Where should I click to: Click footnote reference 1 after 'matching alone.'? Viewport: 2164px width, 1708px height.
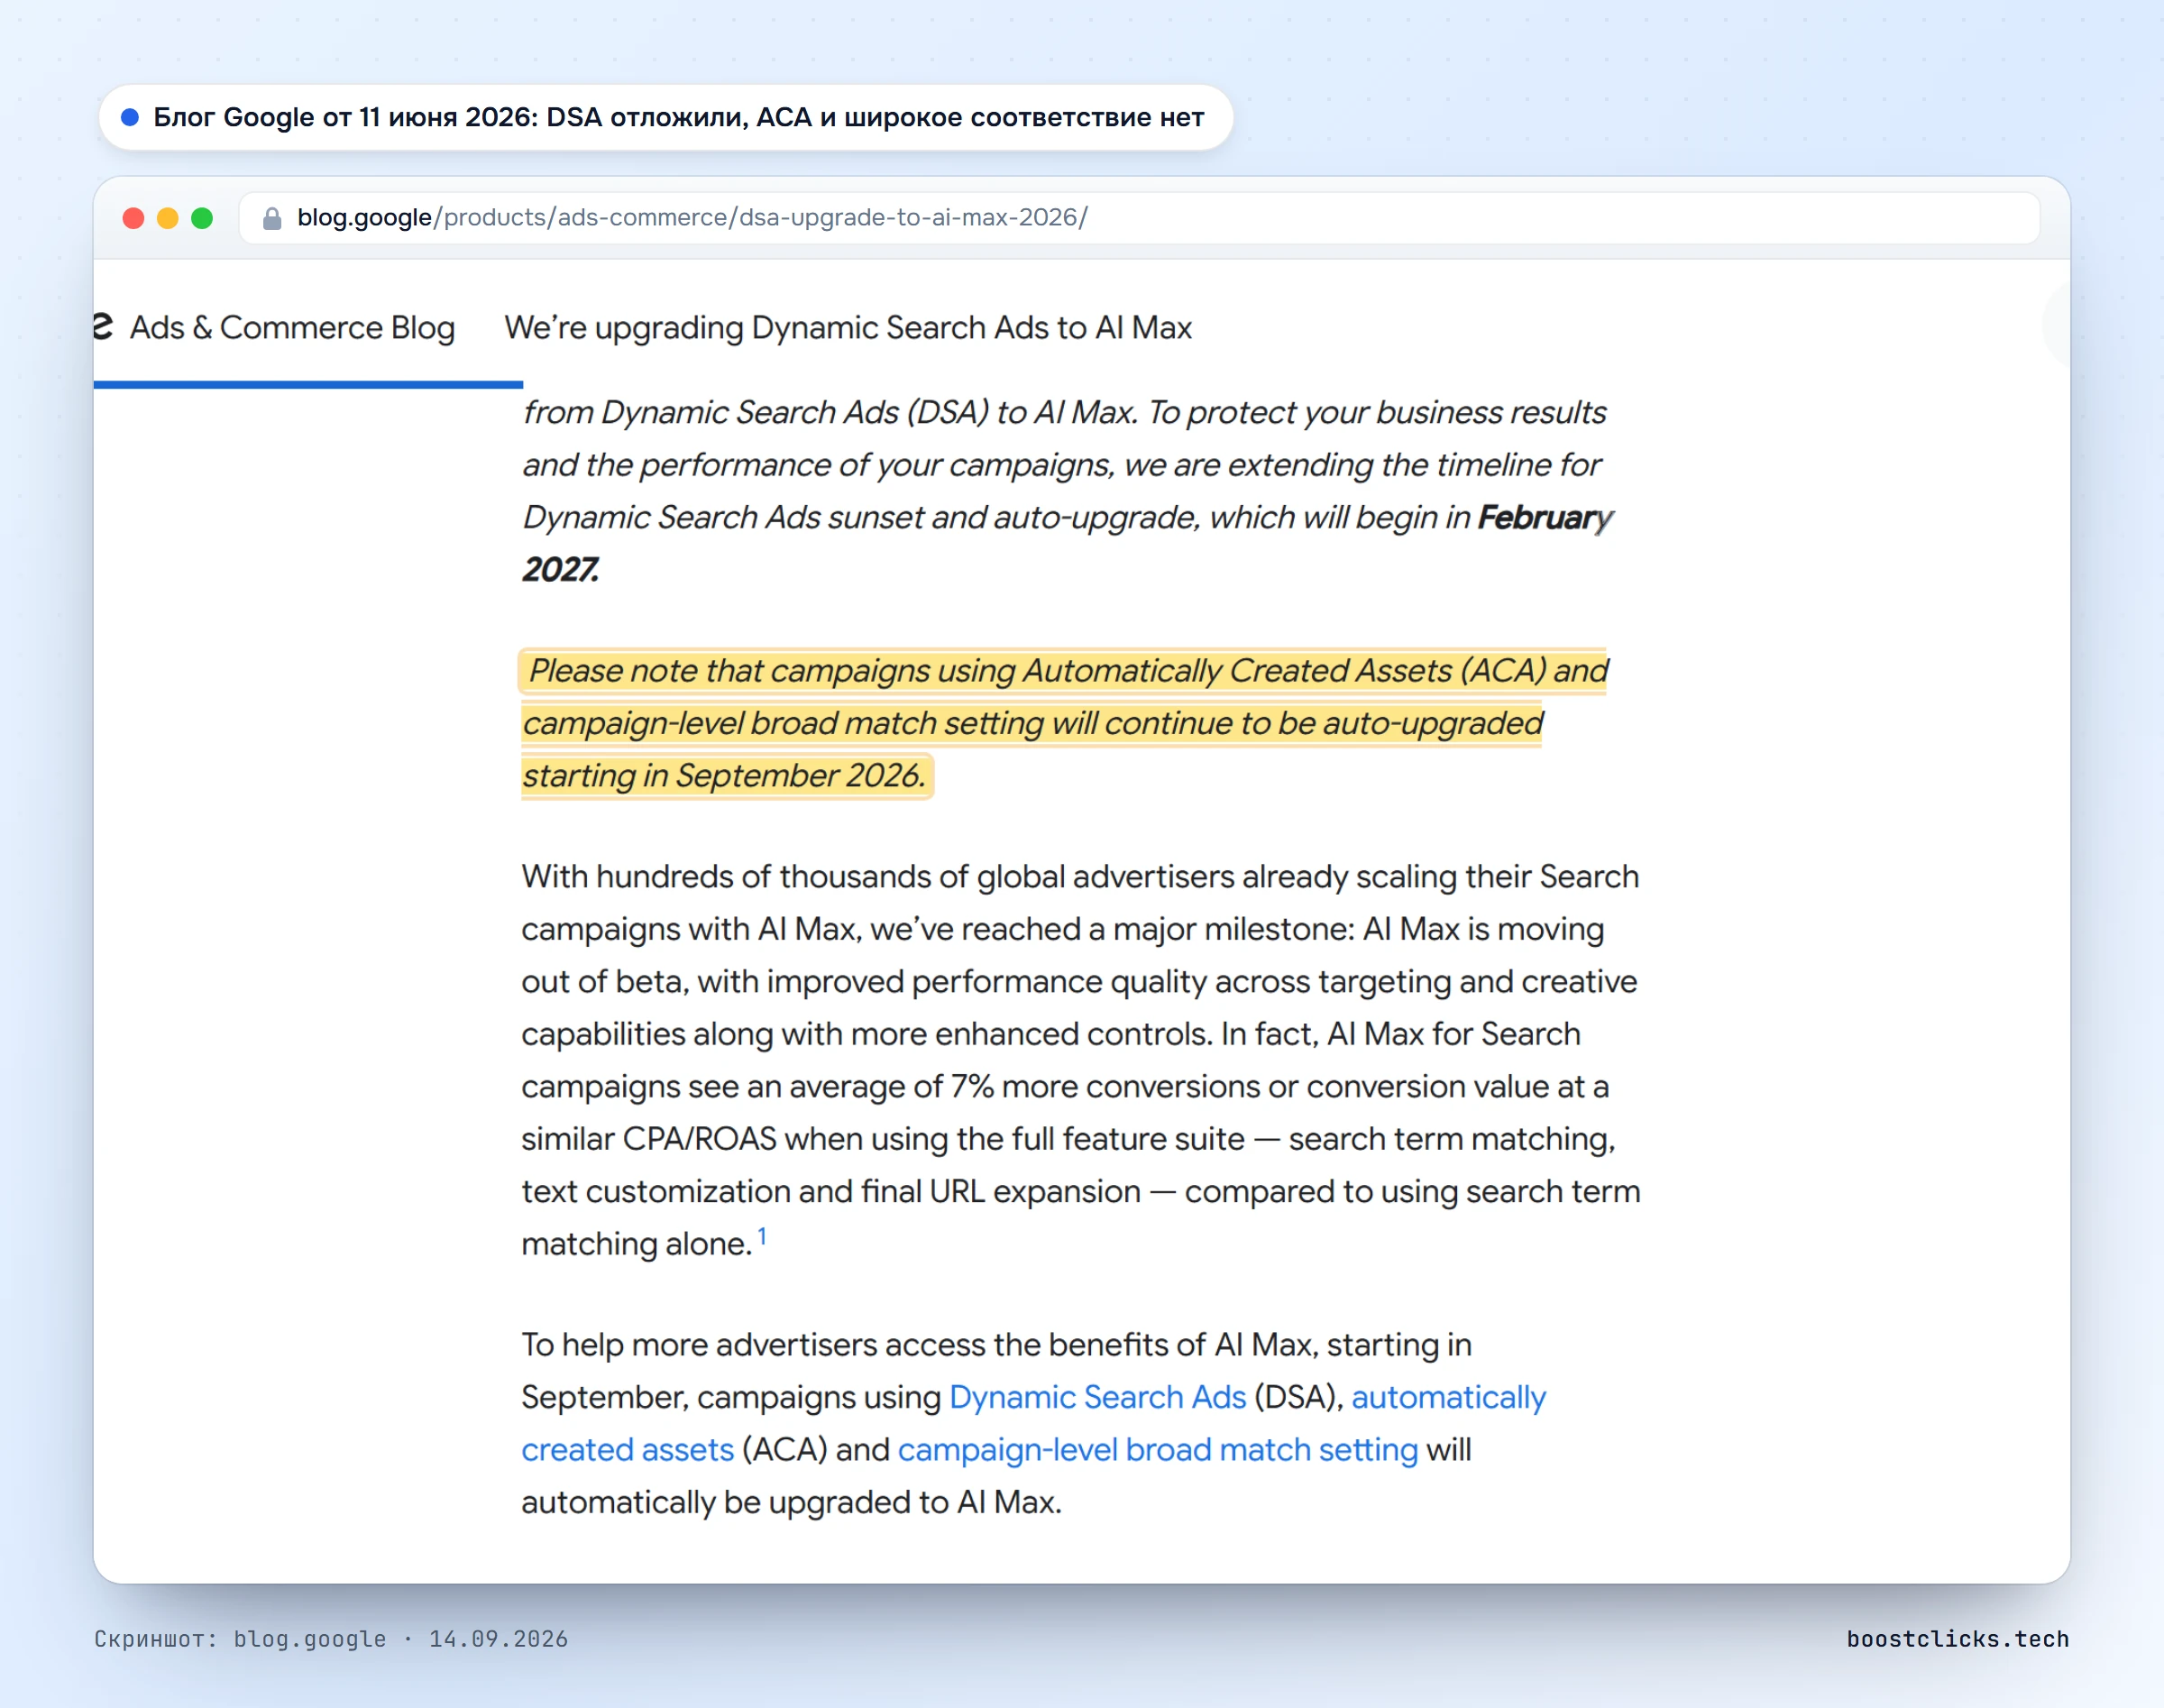click(x=762, y=1237)
